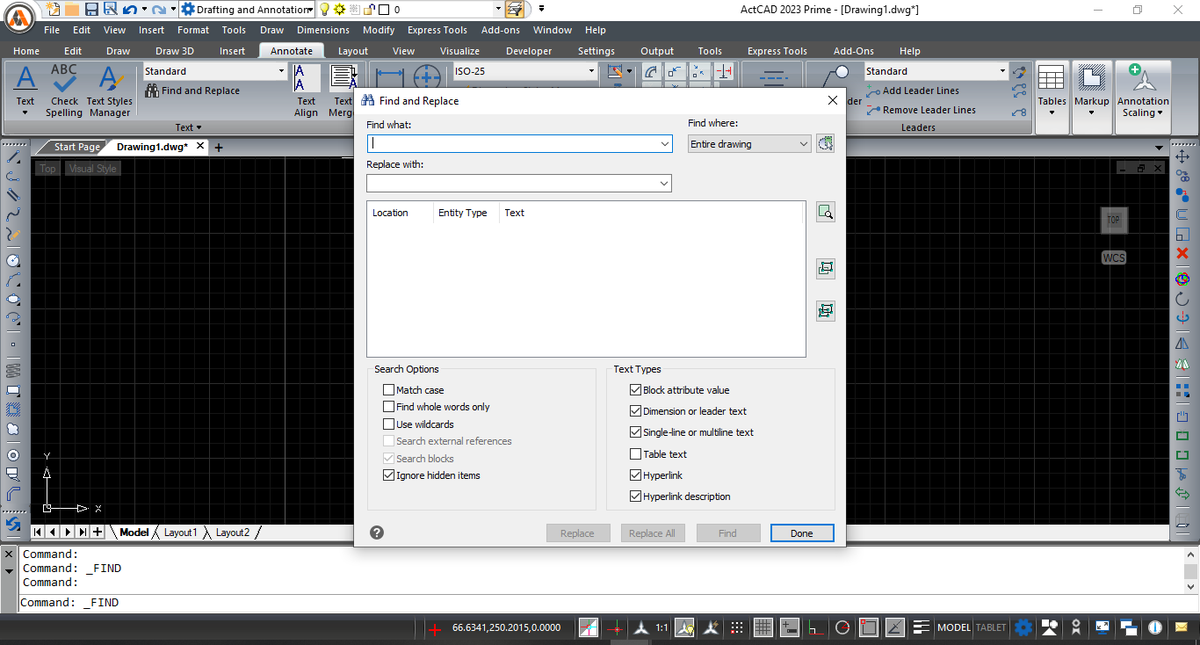
Task: Uncheck the Hyperlink description checkbox
Action: click(635, 496)
